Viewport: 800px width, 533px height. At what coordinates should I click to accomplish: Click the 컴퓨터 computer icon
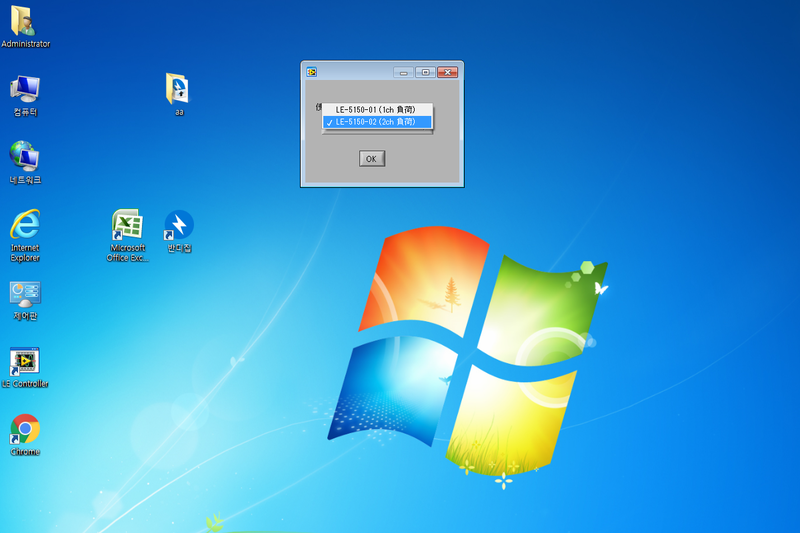click(x=25, y=89)
